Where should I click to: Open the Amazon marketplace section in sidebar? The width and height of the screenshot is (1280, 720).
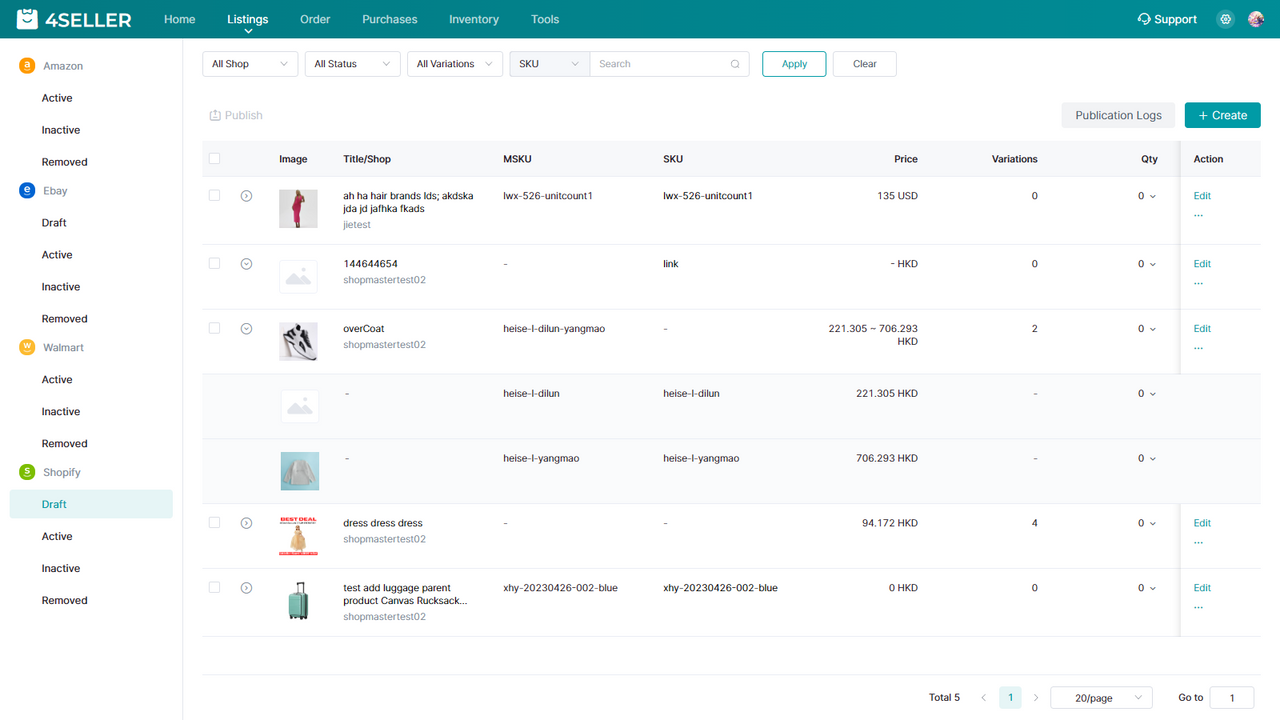pyautogui.click(x=26, y=65)
